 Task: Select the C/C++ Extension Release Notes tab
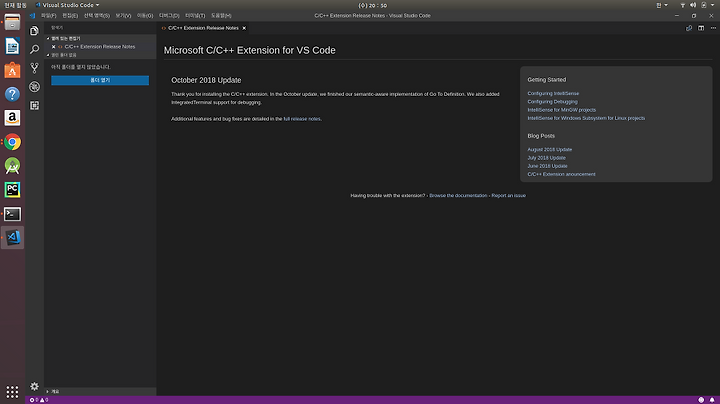point(203,28)
